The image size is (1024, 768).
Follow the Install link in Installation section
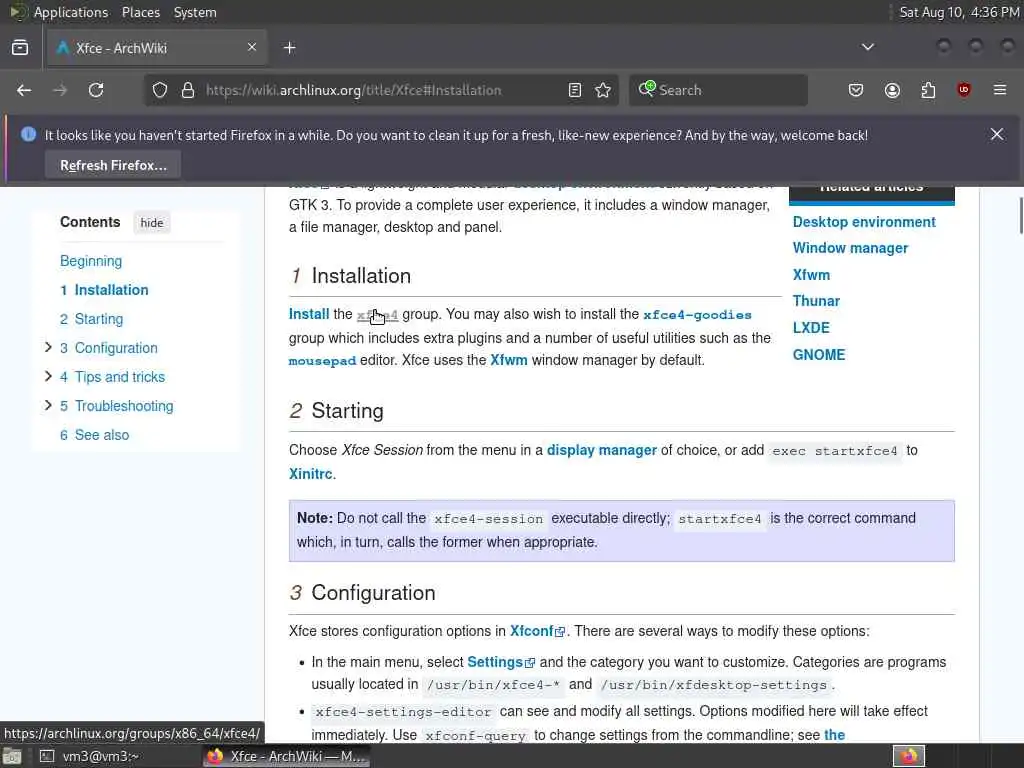(309, 314)
